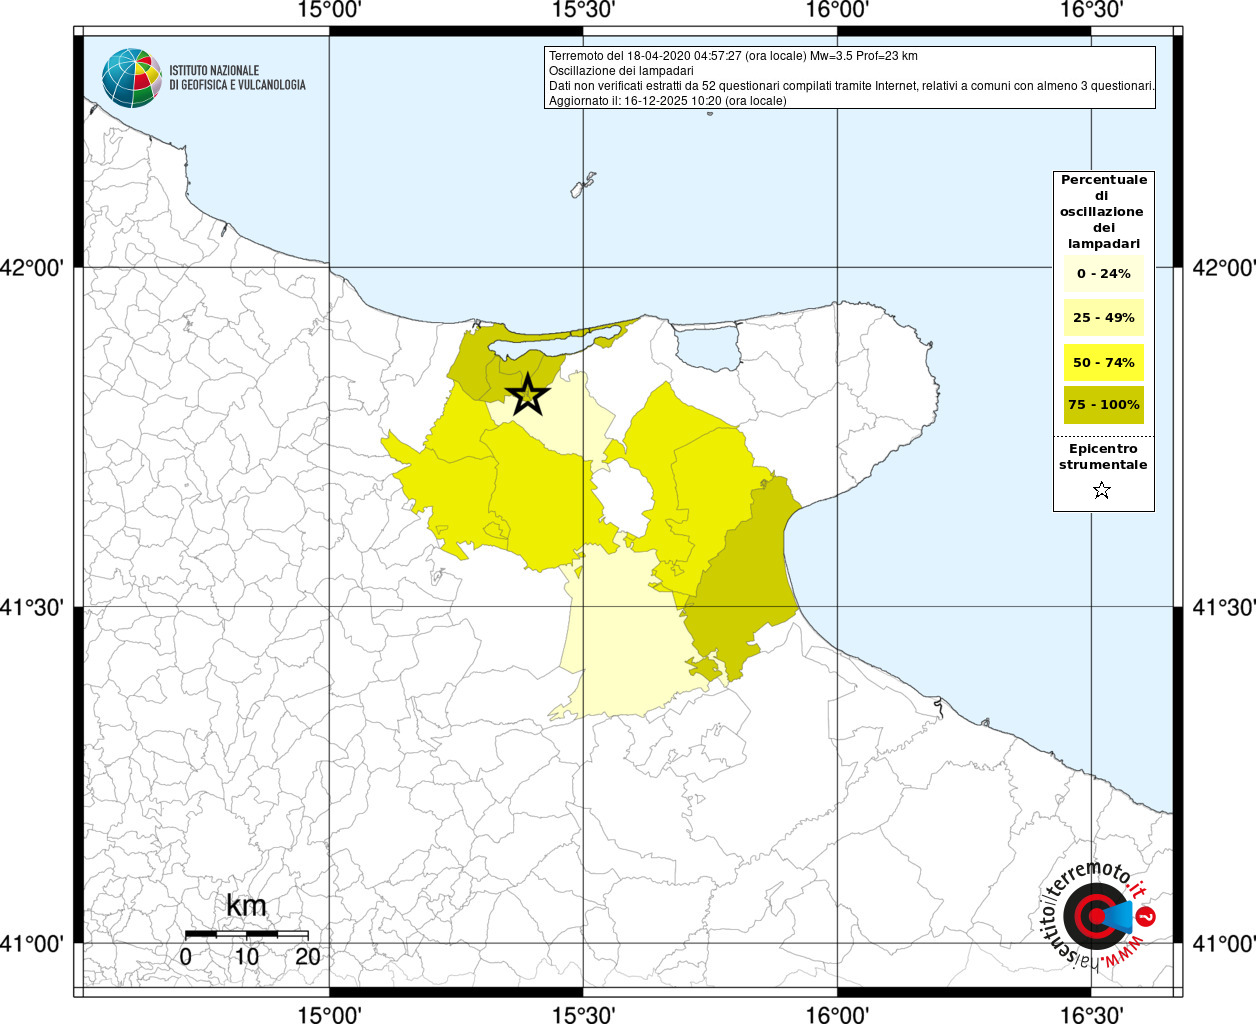Select the 0 - 24% legend swatch
The image size is (1256, 1024).
point(1103,273)
